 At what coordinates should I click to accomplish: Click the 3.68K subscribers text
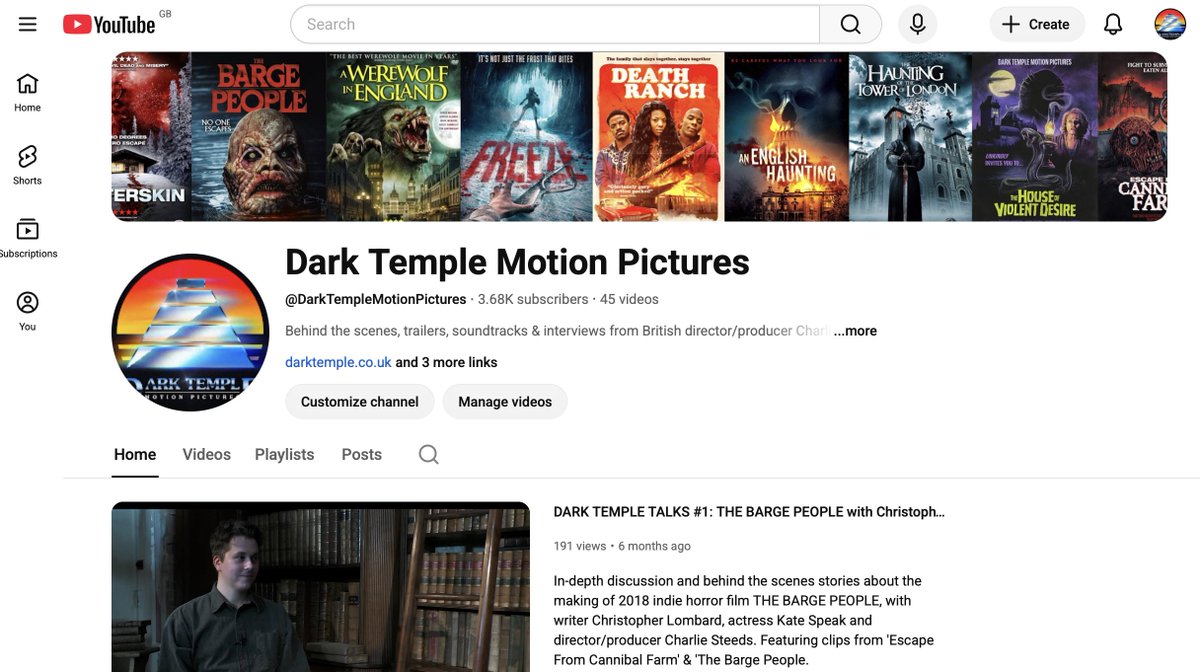click(533, 299)
